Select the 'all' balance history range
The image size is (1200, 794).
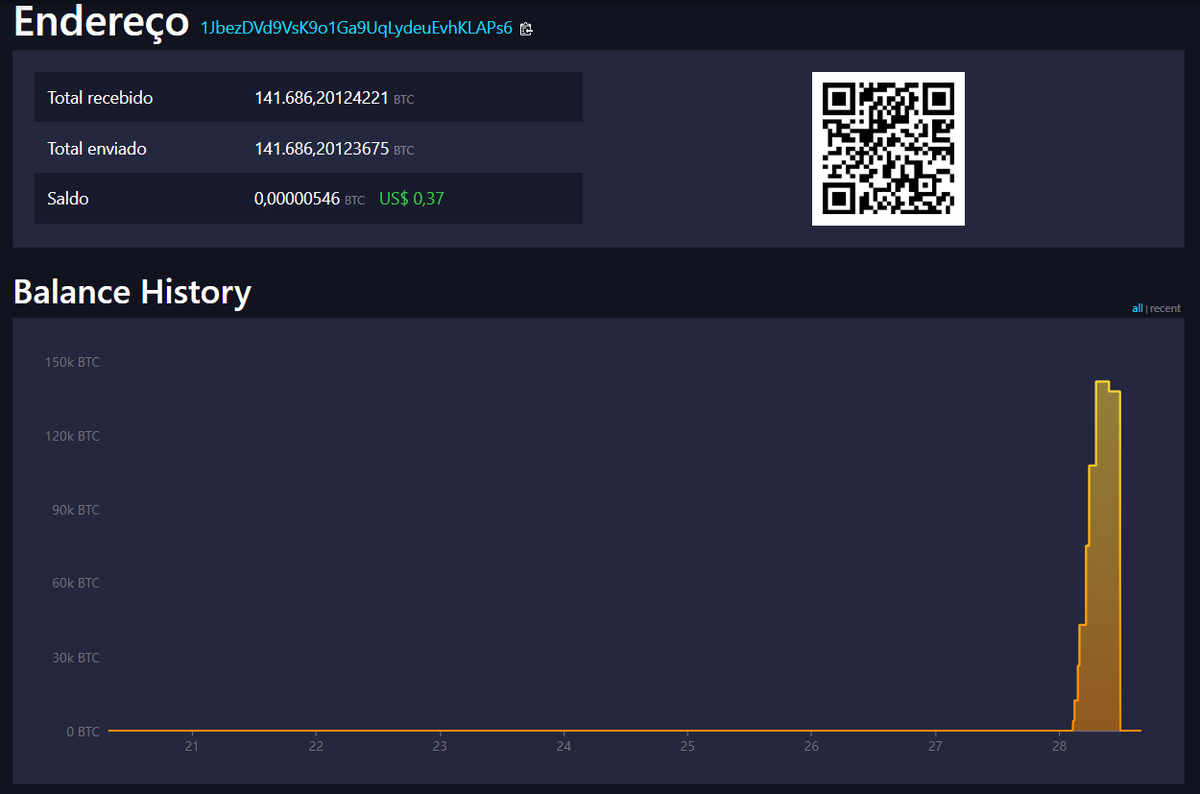pyautogui.click(x=1137, y=308)
